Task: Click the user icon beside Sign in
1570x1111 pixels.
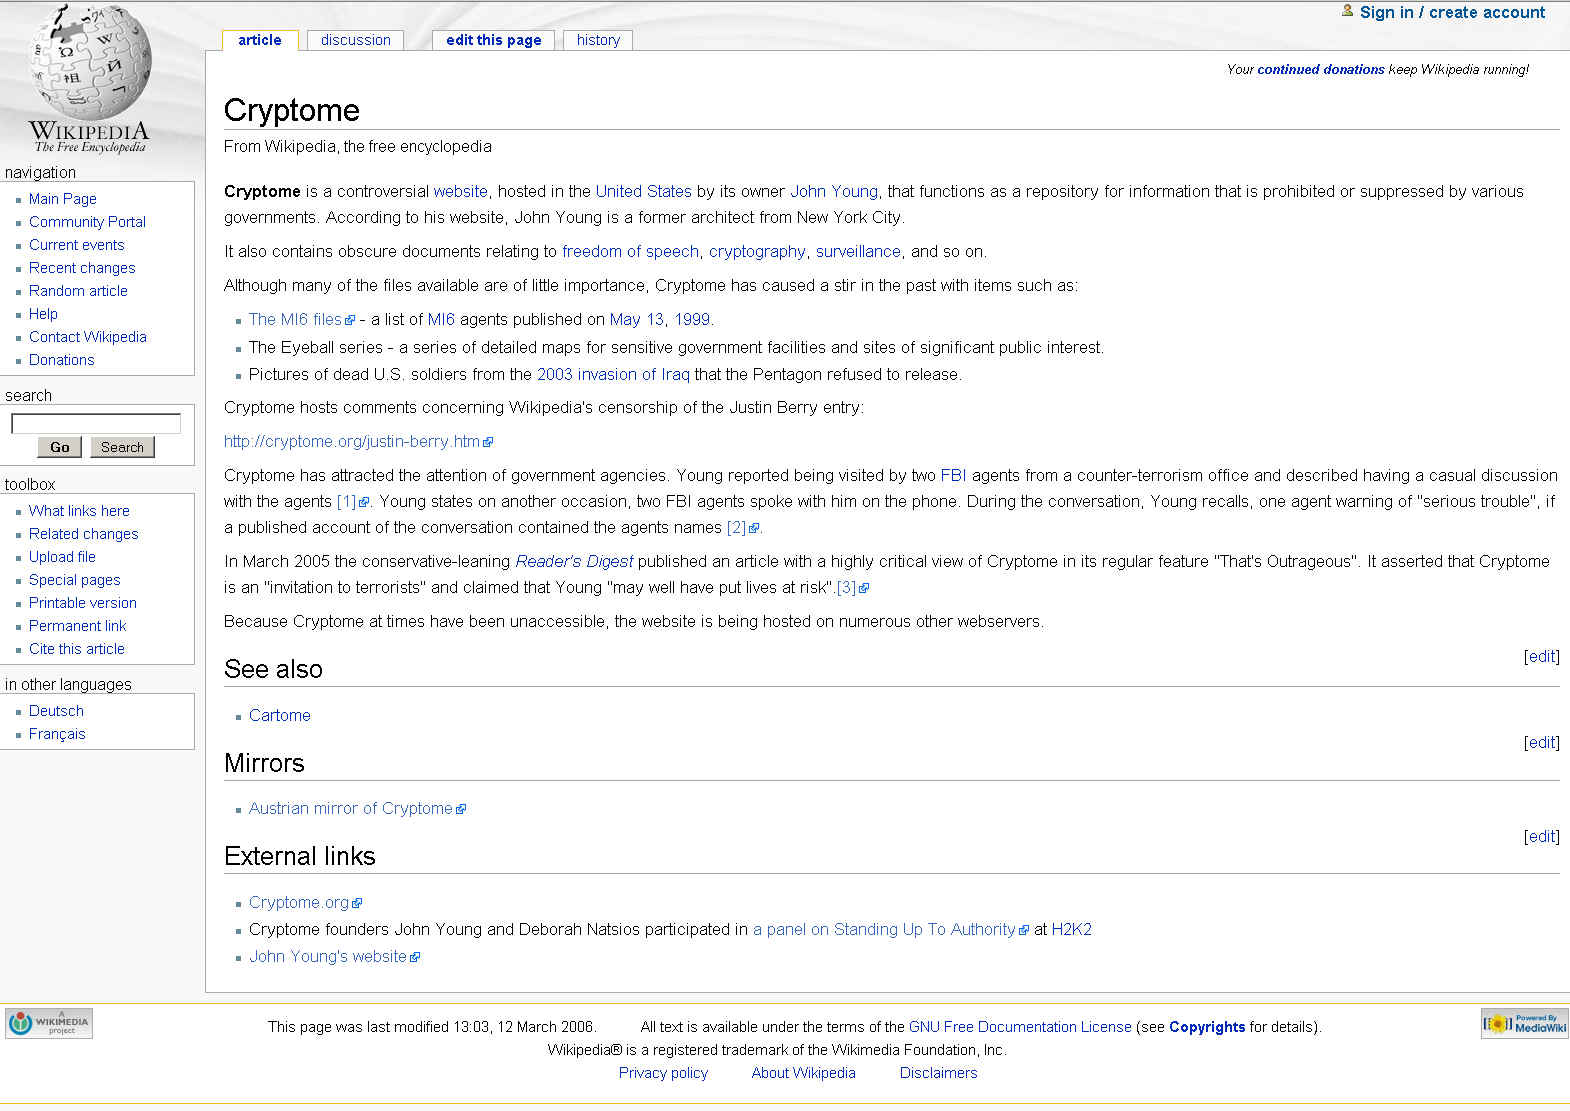Action: click(x=1347, y=11)
